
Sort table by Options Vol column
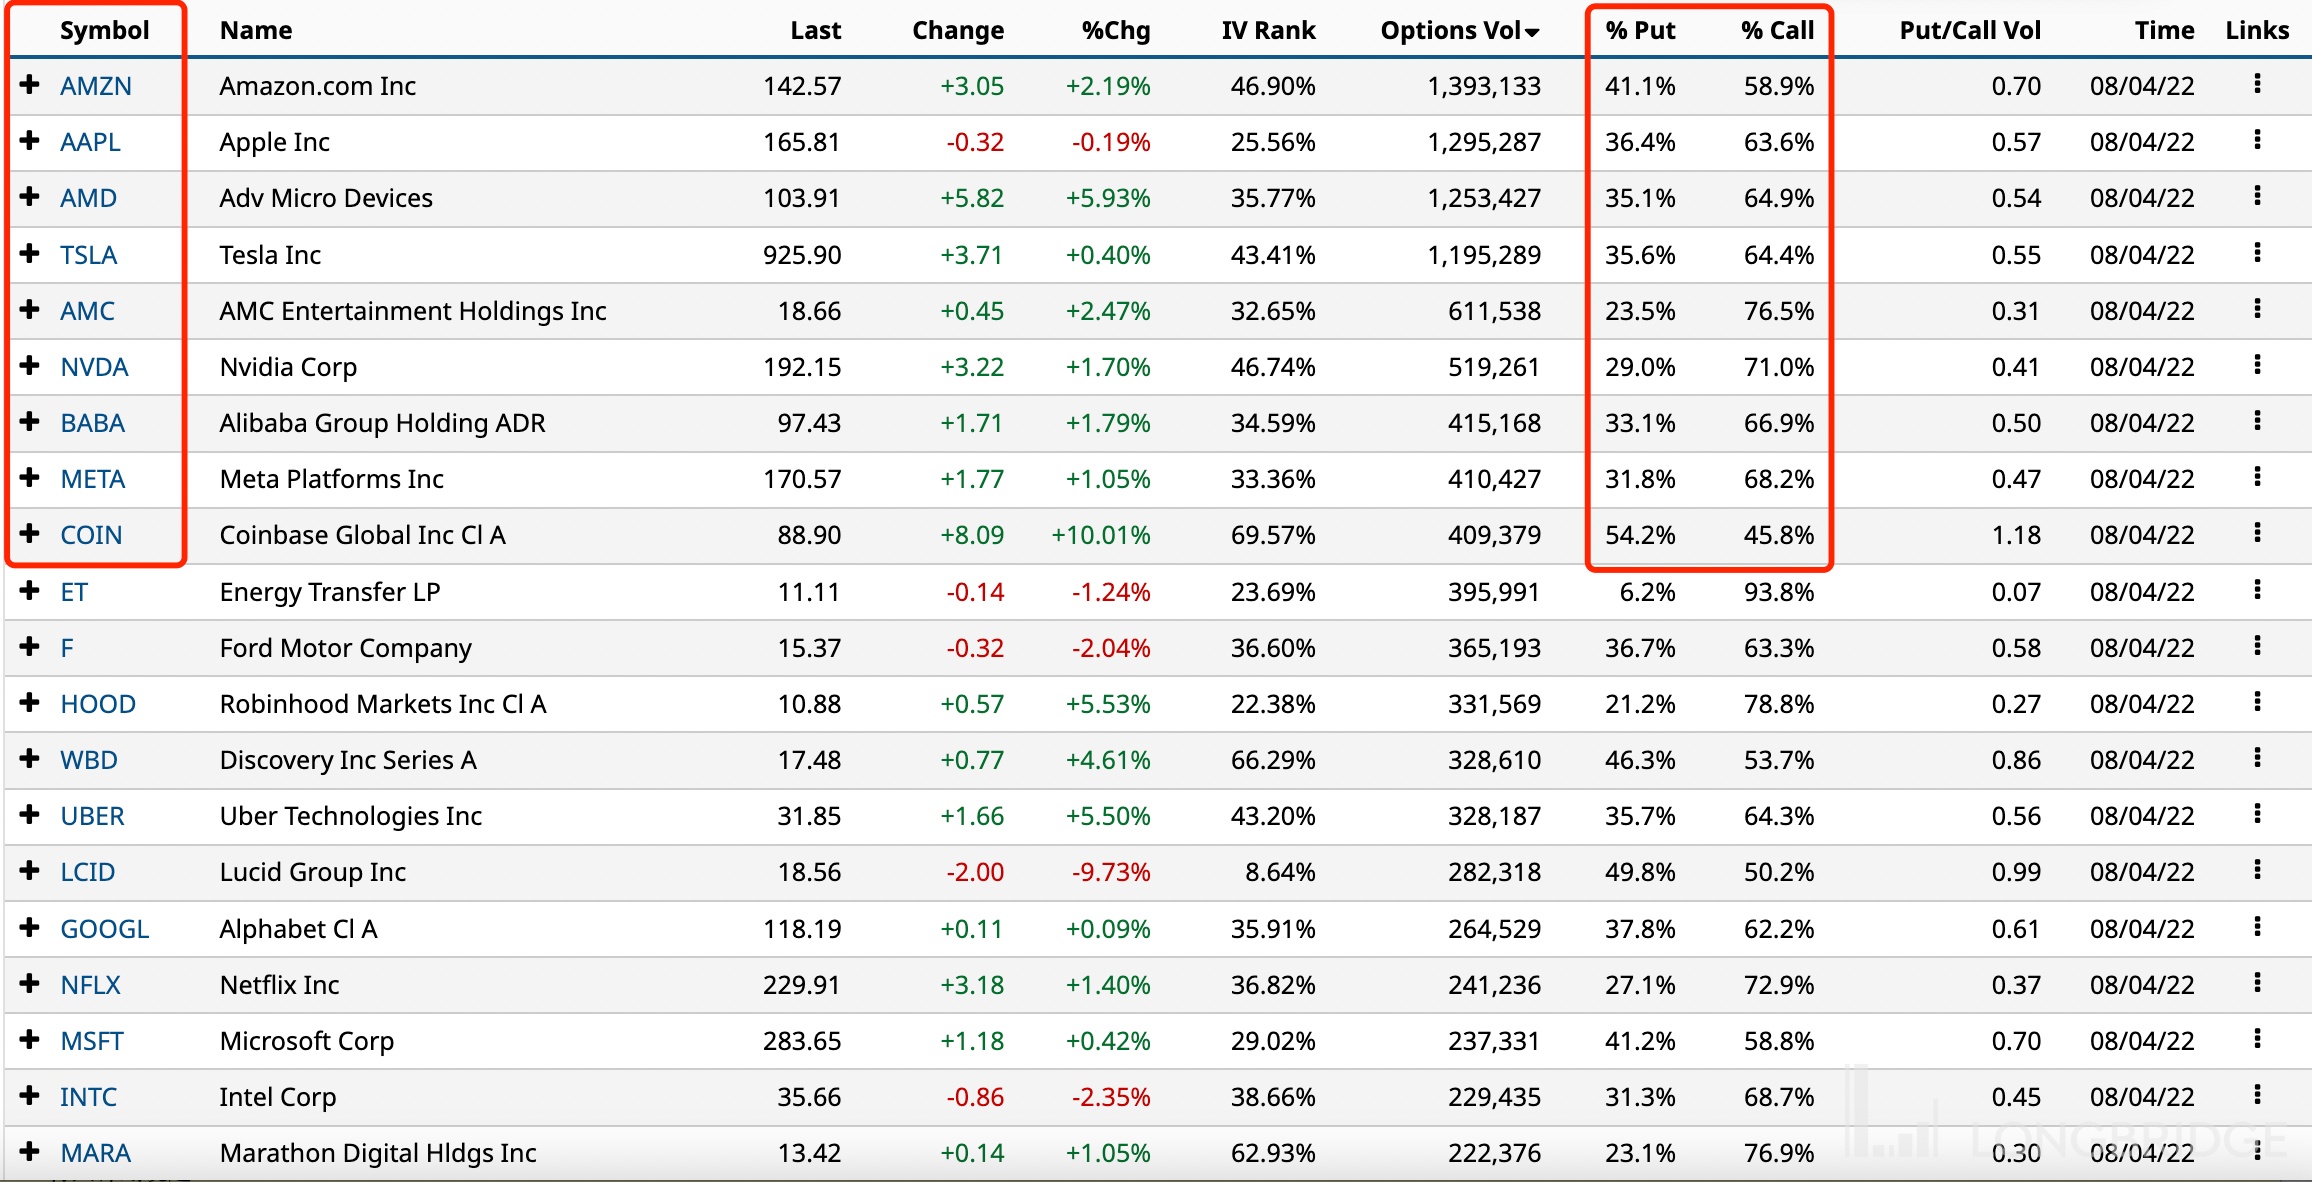(x=1459, y=30)
